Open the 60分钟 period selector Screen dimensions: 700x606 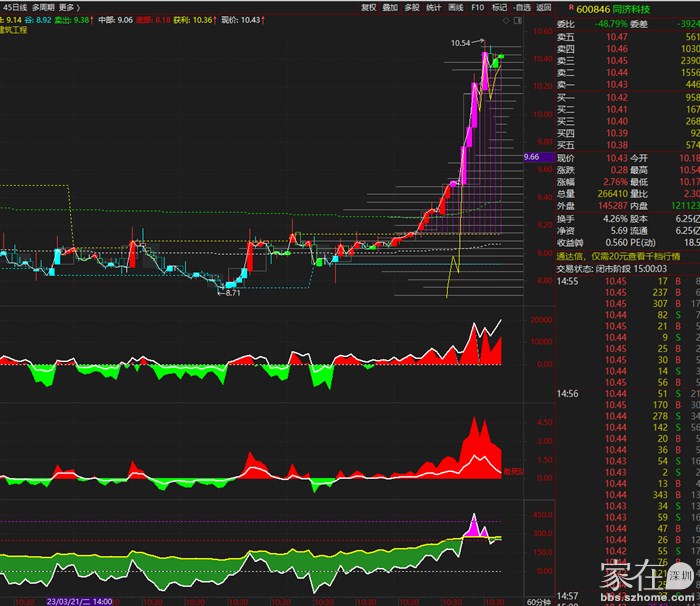tap(539, 601)
